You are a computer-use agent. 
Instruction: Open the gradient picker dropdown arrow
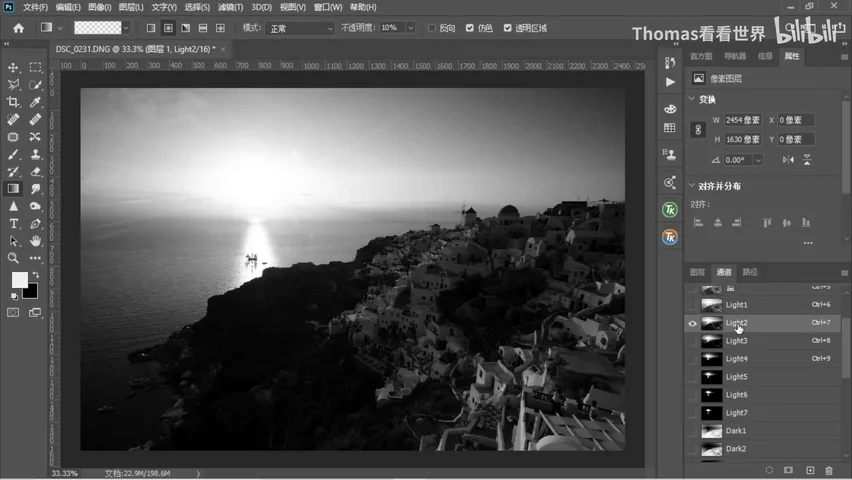pos(126,28)
